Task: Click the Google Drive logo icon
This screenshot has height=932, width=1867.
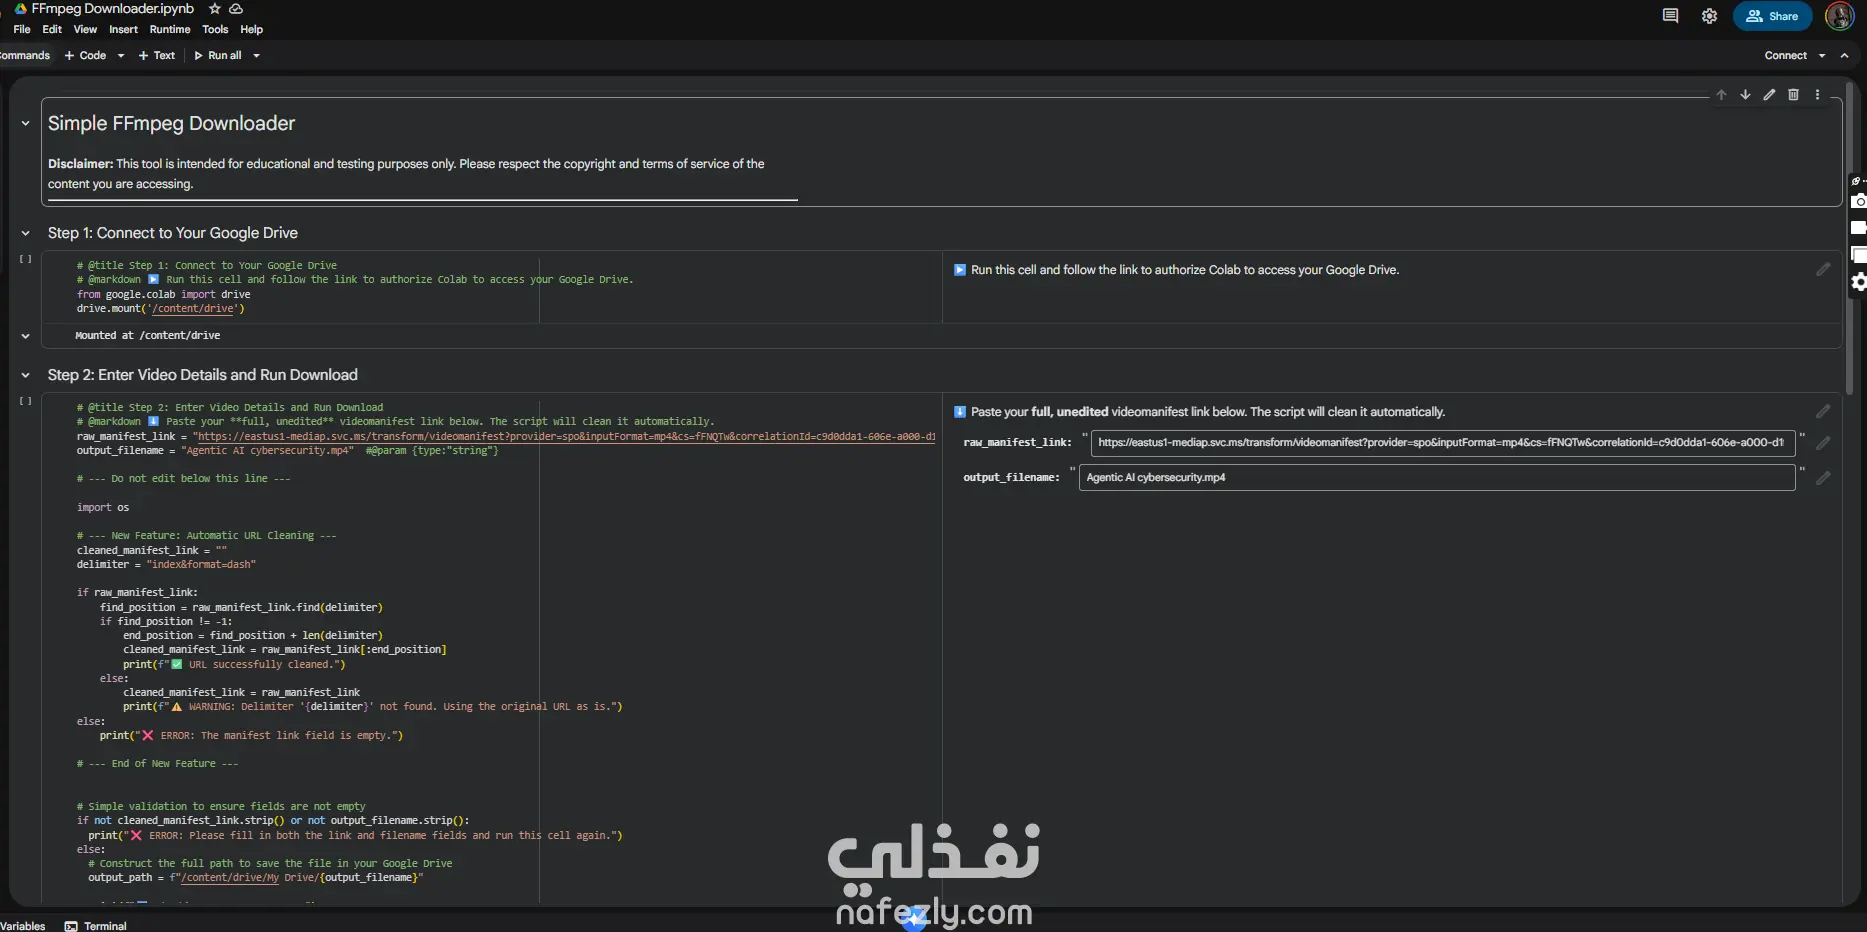Action: pyautogui.click(x=20, y=9)
